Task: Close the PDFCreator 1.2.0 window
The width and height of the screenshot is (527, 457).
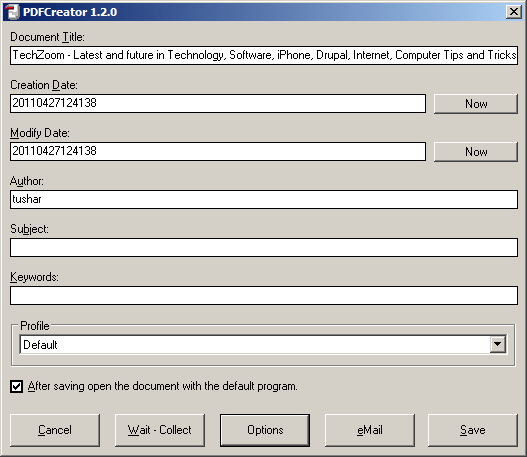Action: tap(514, 12)
